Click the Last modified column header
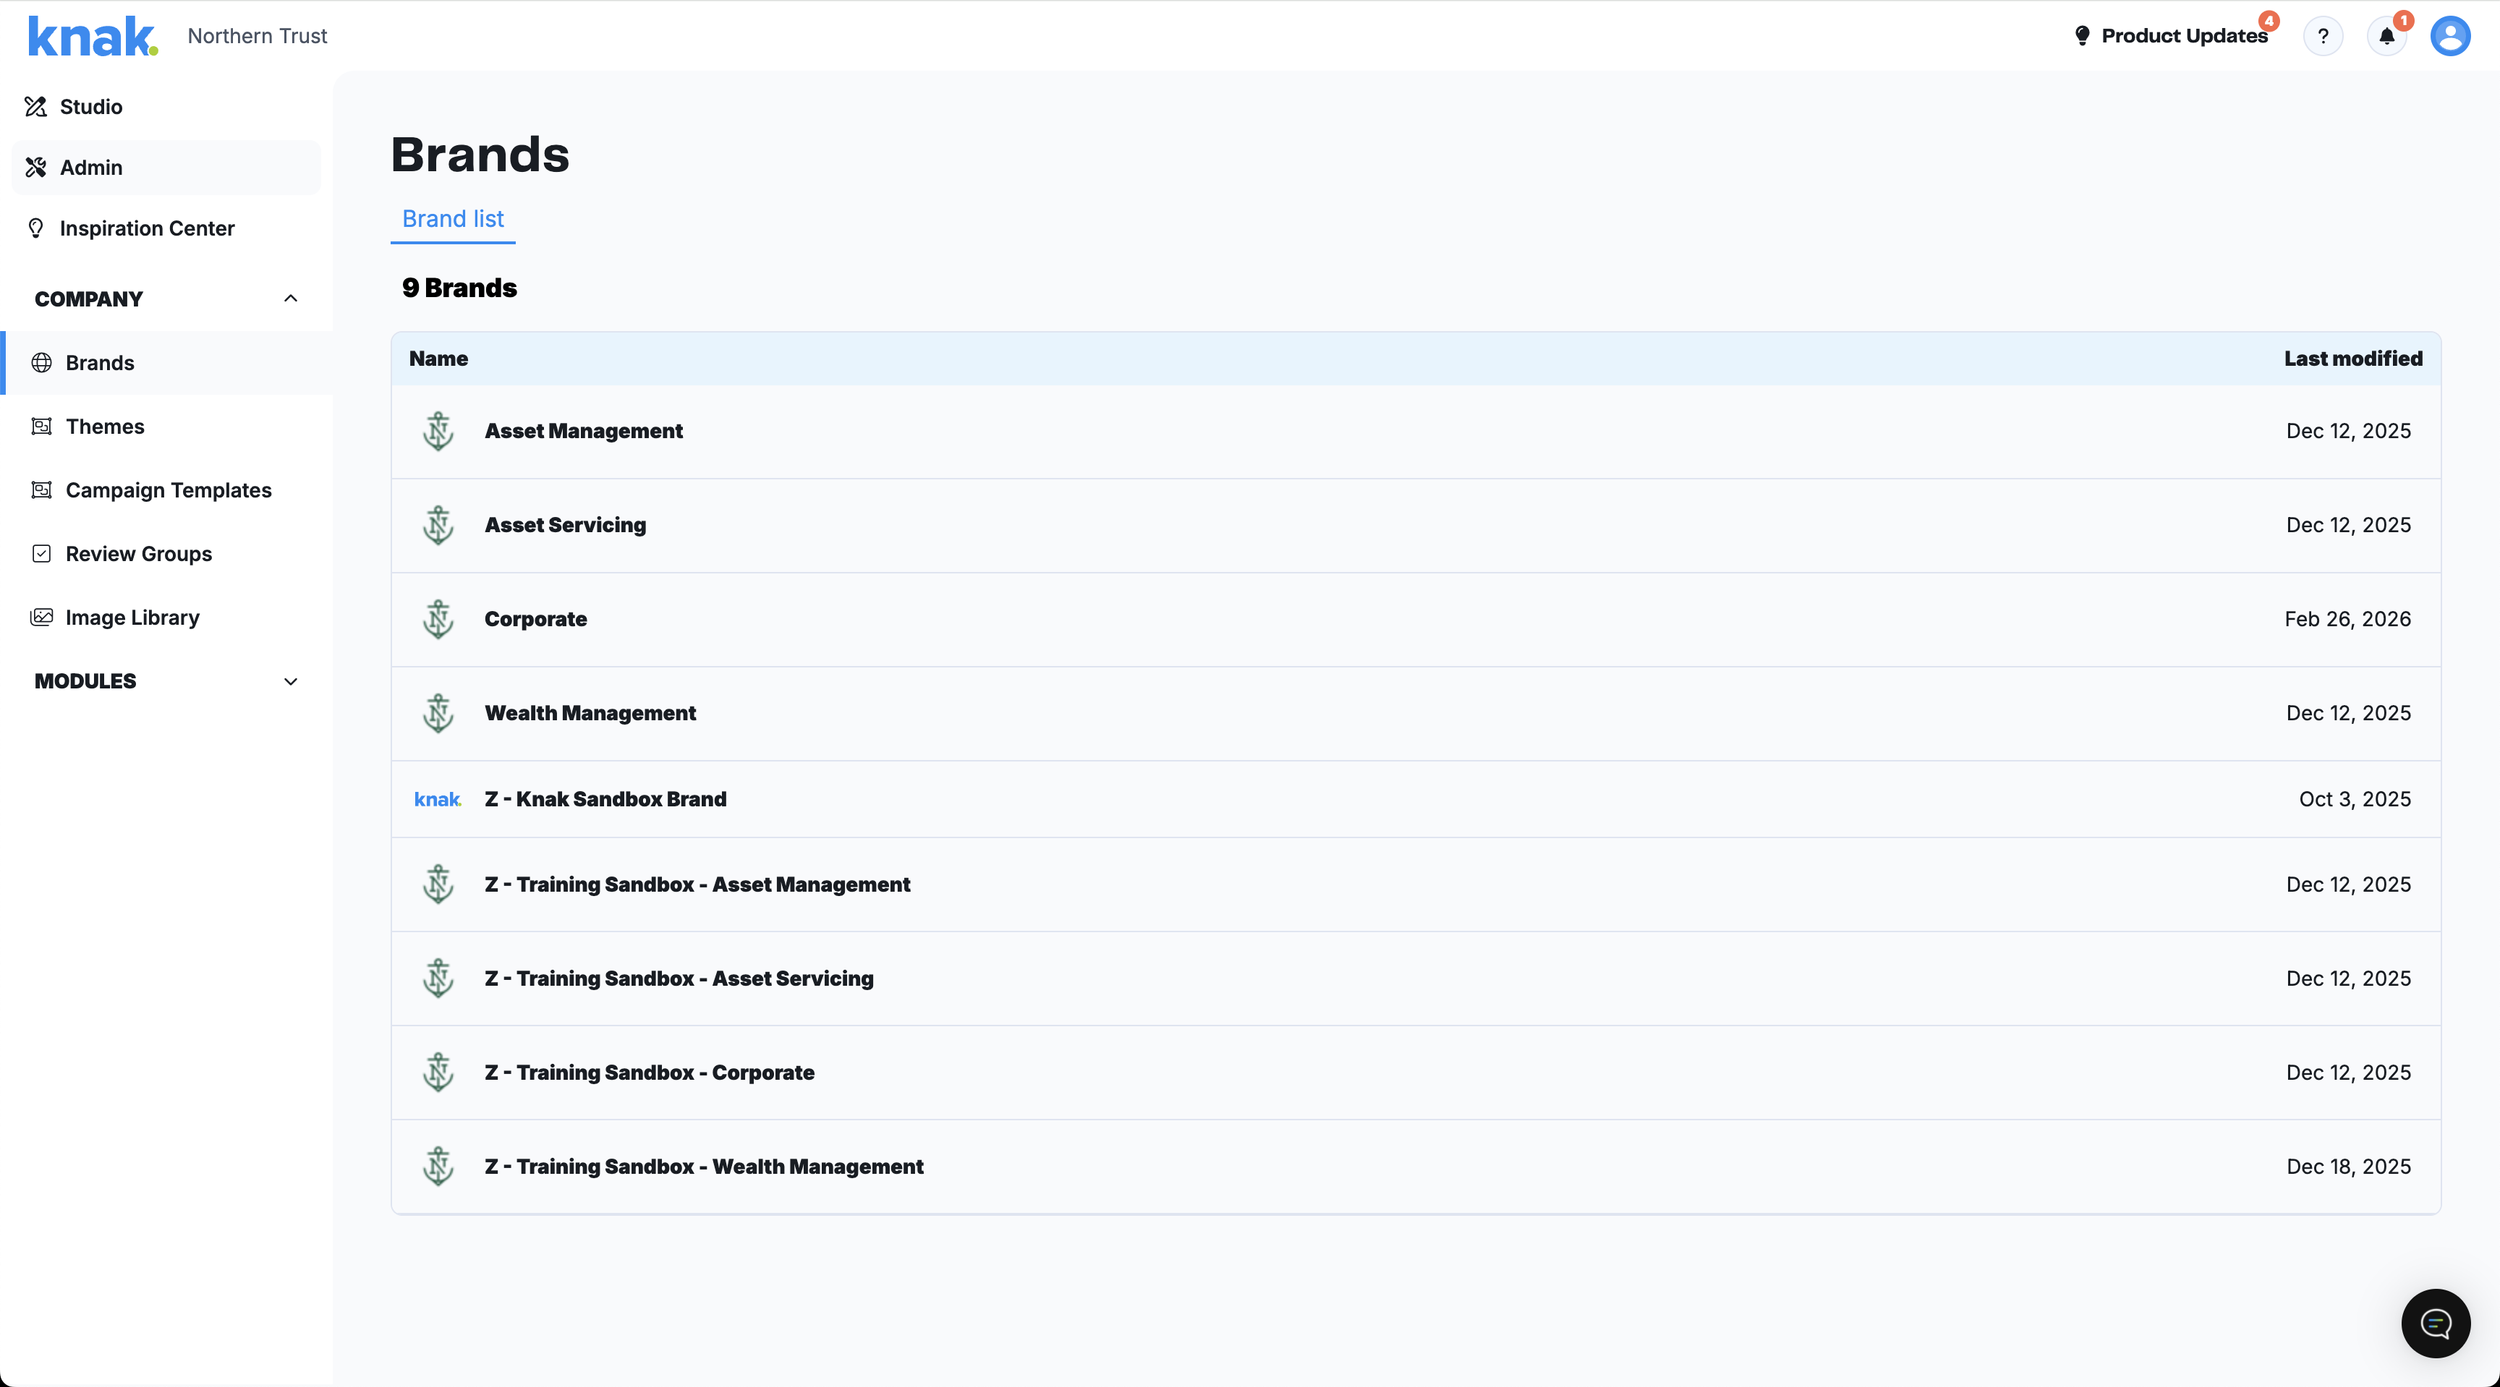2500x1387 pixels. (x=2353, y=359)
